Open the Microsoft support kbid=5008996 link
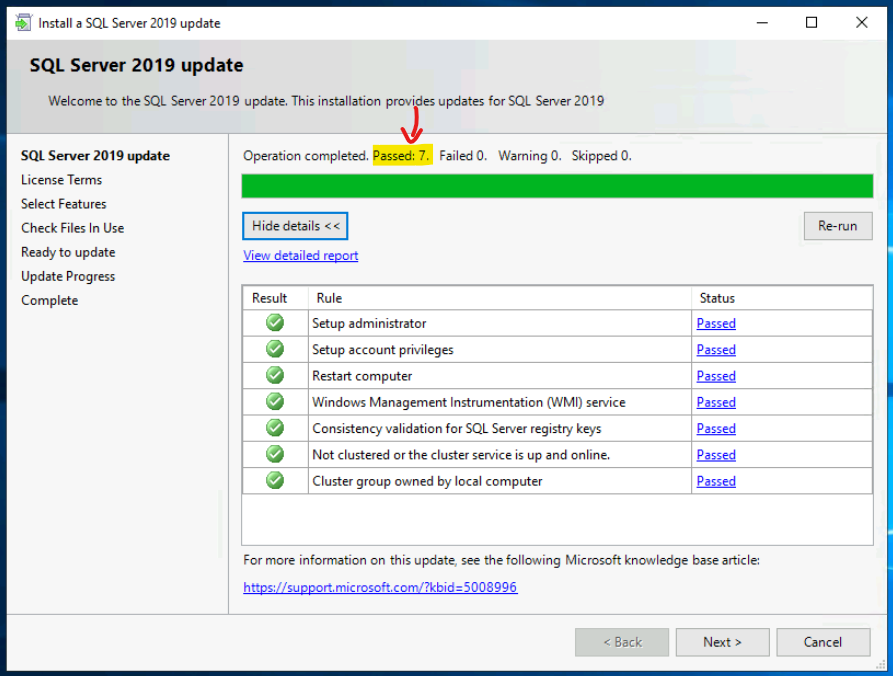This screenshot has width=893, height=676. pos(380,588)
